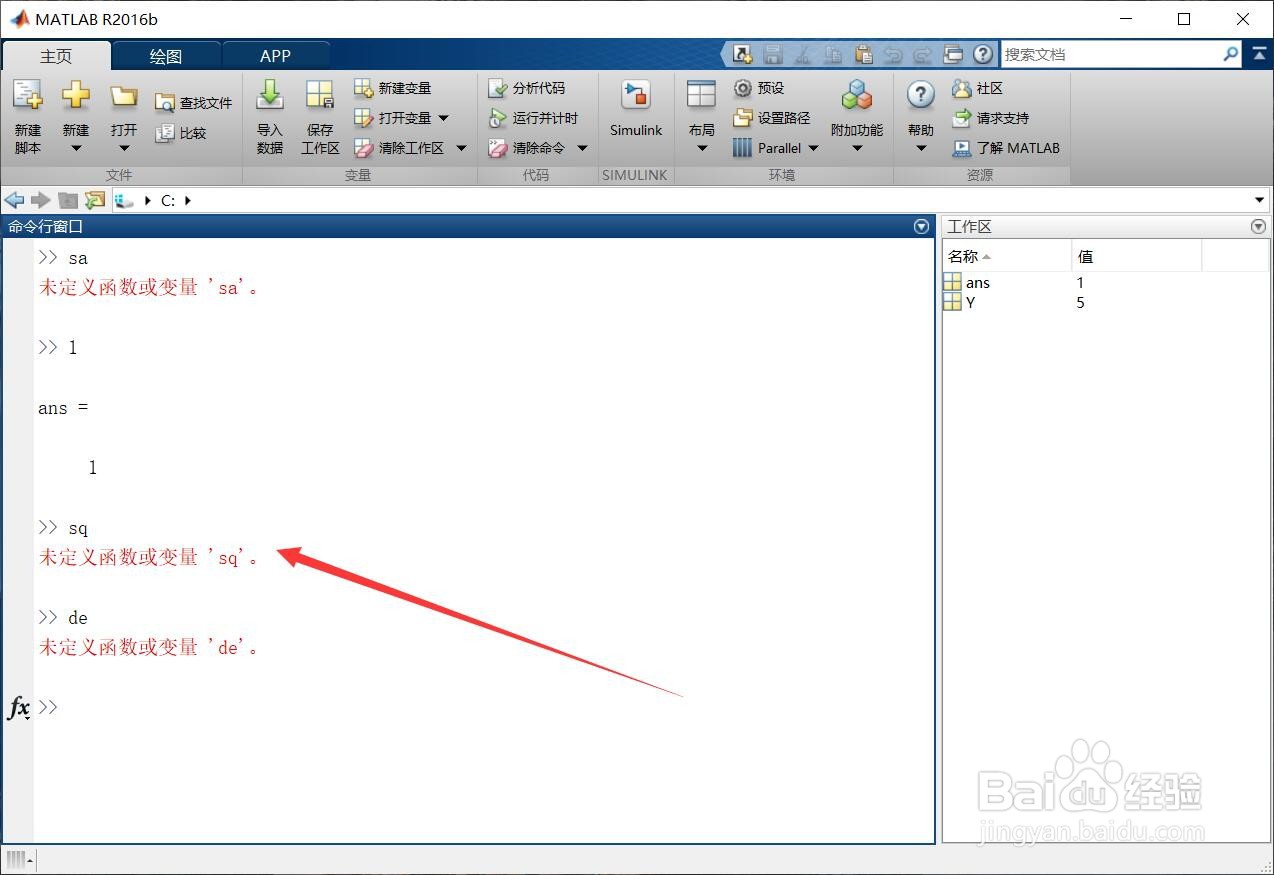1274x875 pixels.
Task: Click the error text 未定义函数或变量 'de'
Action: [x=149, y=648]
